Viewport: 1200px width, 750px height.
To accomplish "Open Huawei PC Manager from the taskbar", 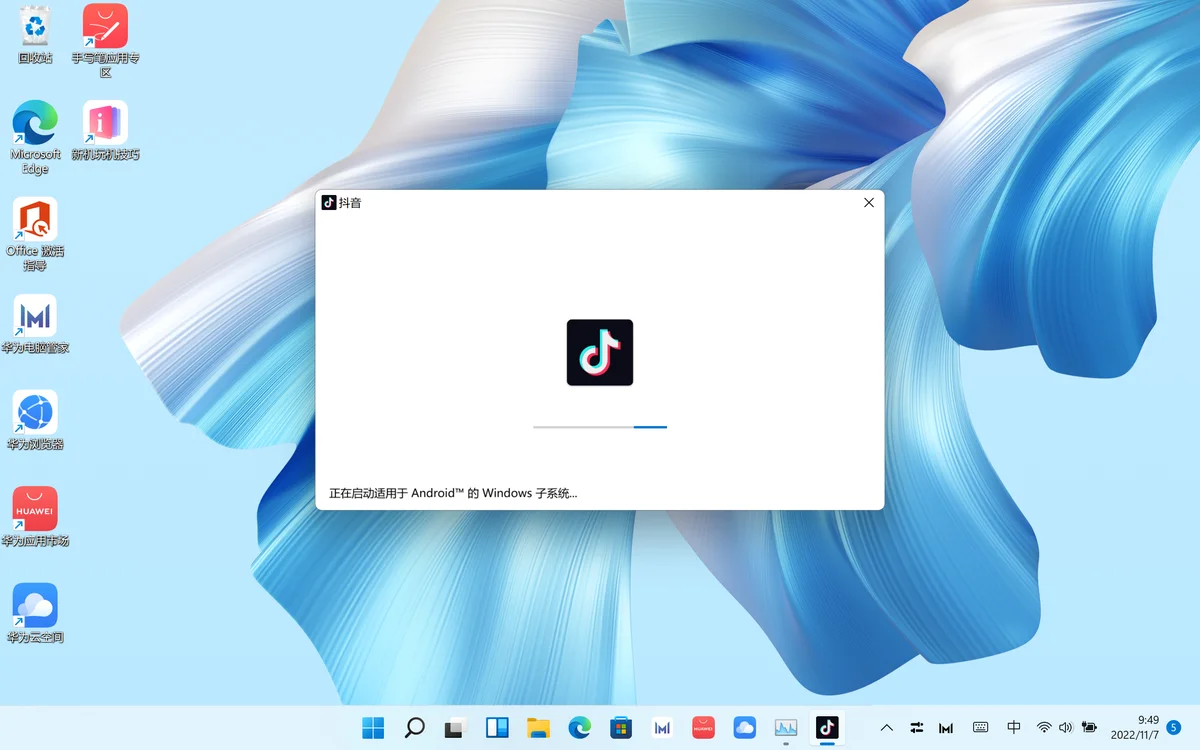I will coord(662,728).
